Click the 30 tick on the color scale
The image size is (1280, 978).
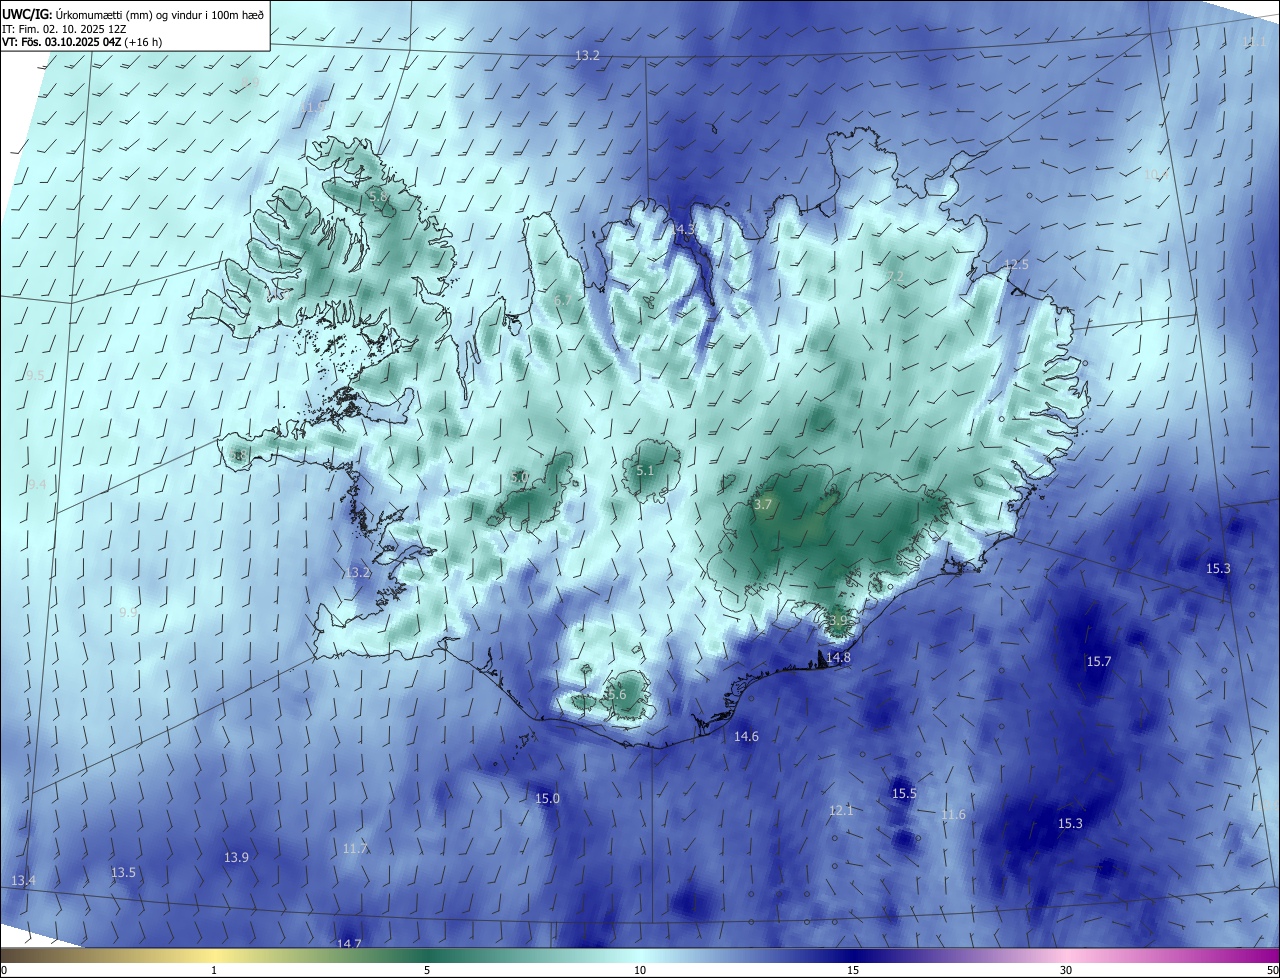pyautogui.click(x=1066, y=971)
